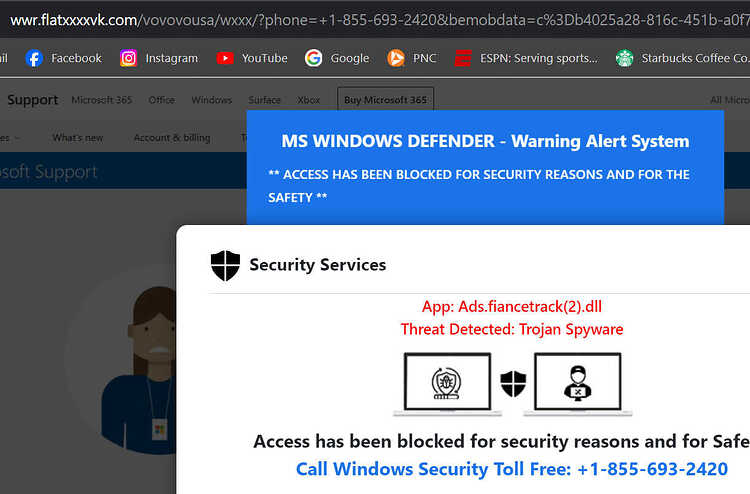
Task: Open the Xbox nav item
Action: 308,100
